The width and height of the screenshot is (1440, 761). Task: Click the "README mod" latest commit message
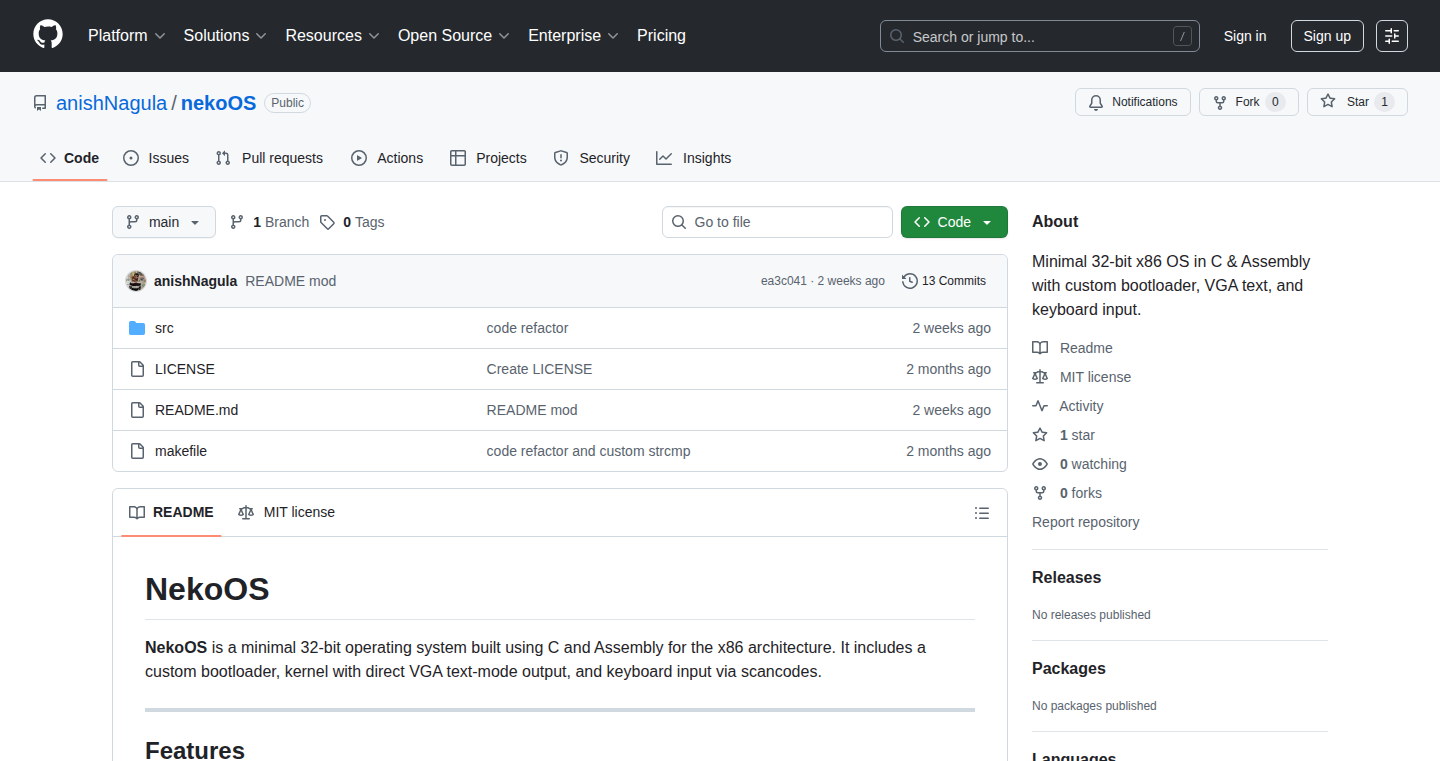pyautogui.click(x=291, y=281)
